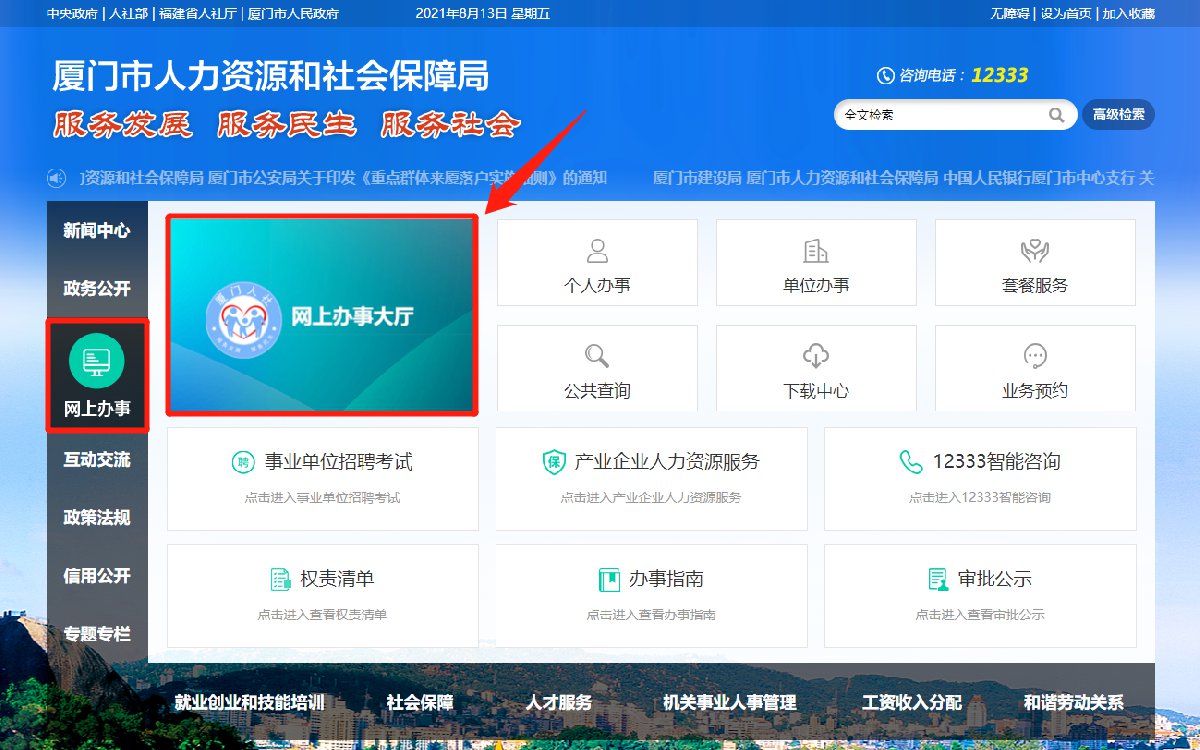Screen dimensions: 1200x750
Task: Select the 套餐服务 hands icon
Action: pos(1035,251)
